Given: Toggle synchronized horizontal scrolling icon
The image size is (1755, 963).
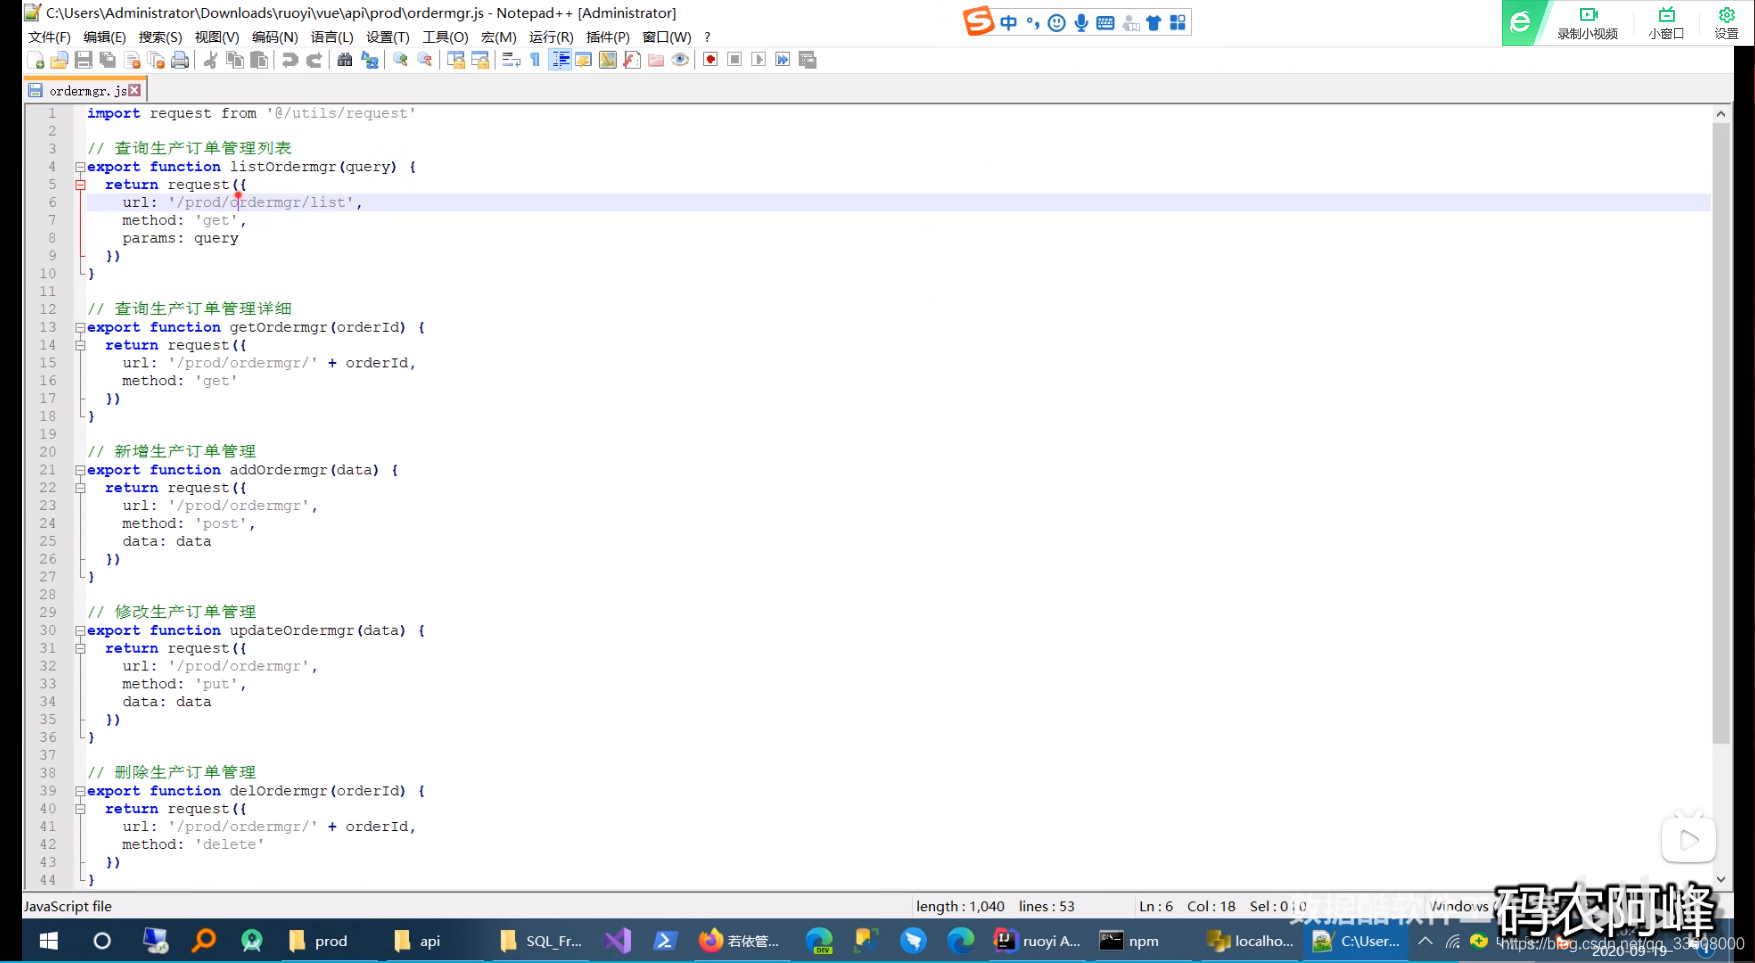Looking at the screenshot, I should [480, 60].
